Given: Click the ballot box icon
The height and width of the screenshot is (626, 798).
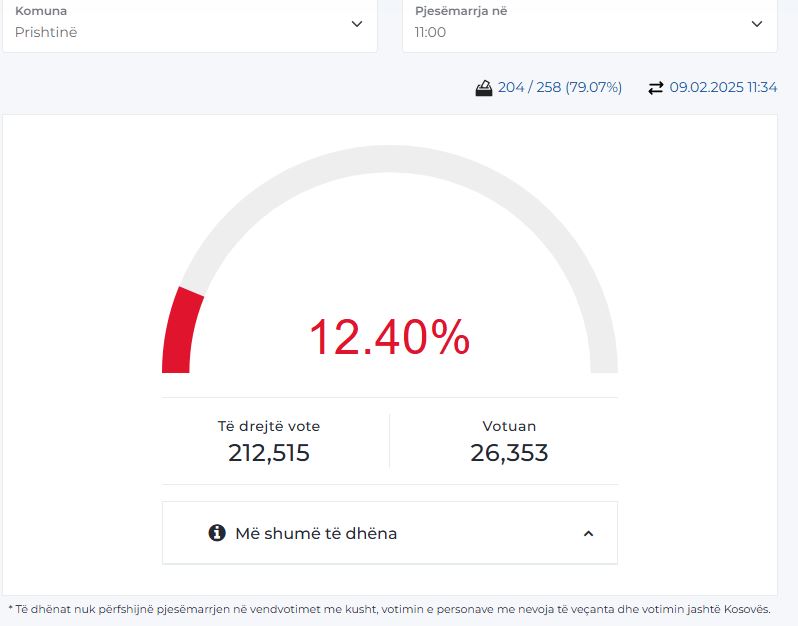Looking at the screenshot, I should [484, 88].
